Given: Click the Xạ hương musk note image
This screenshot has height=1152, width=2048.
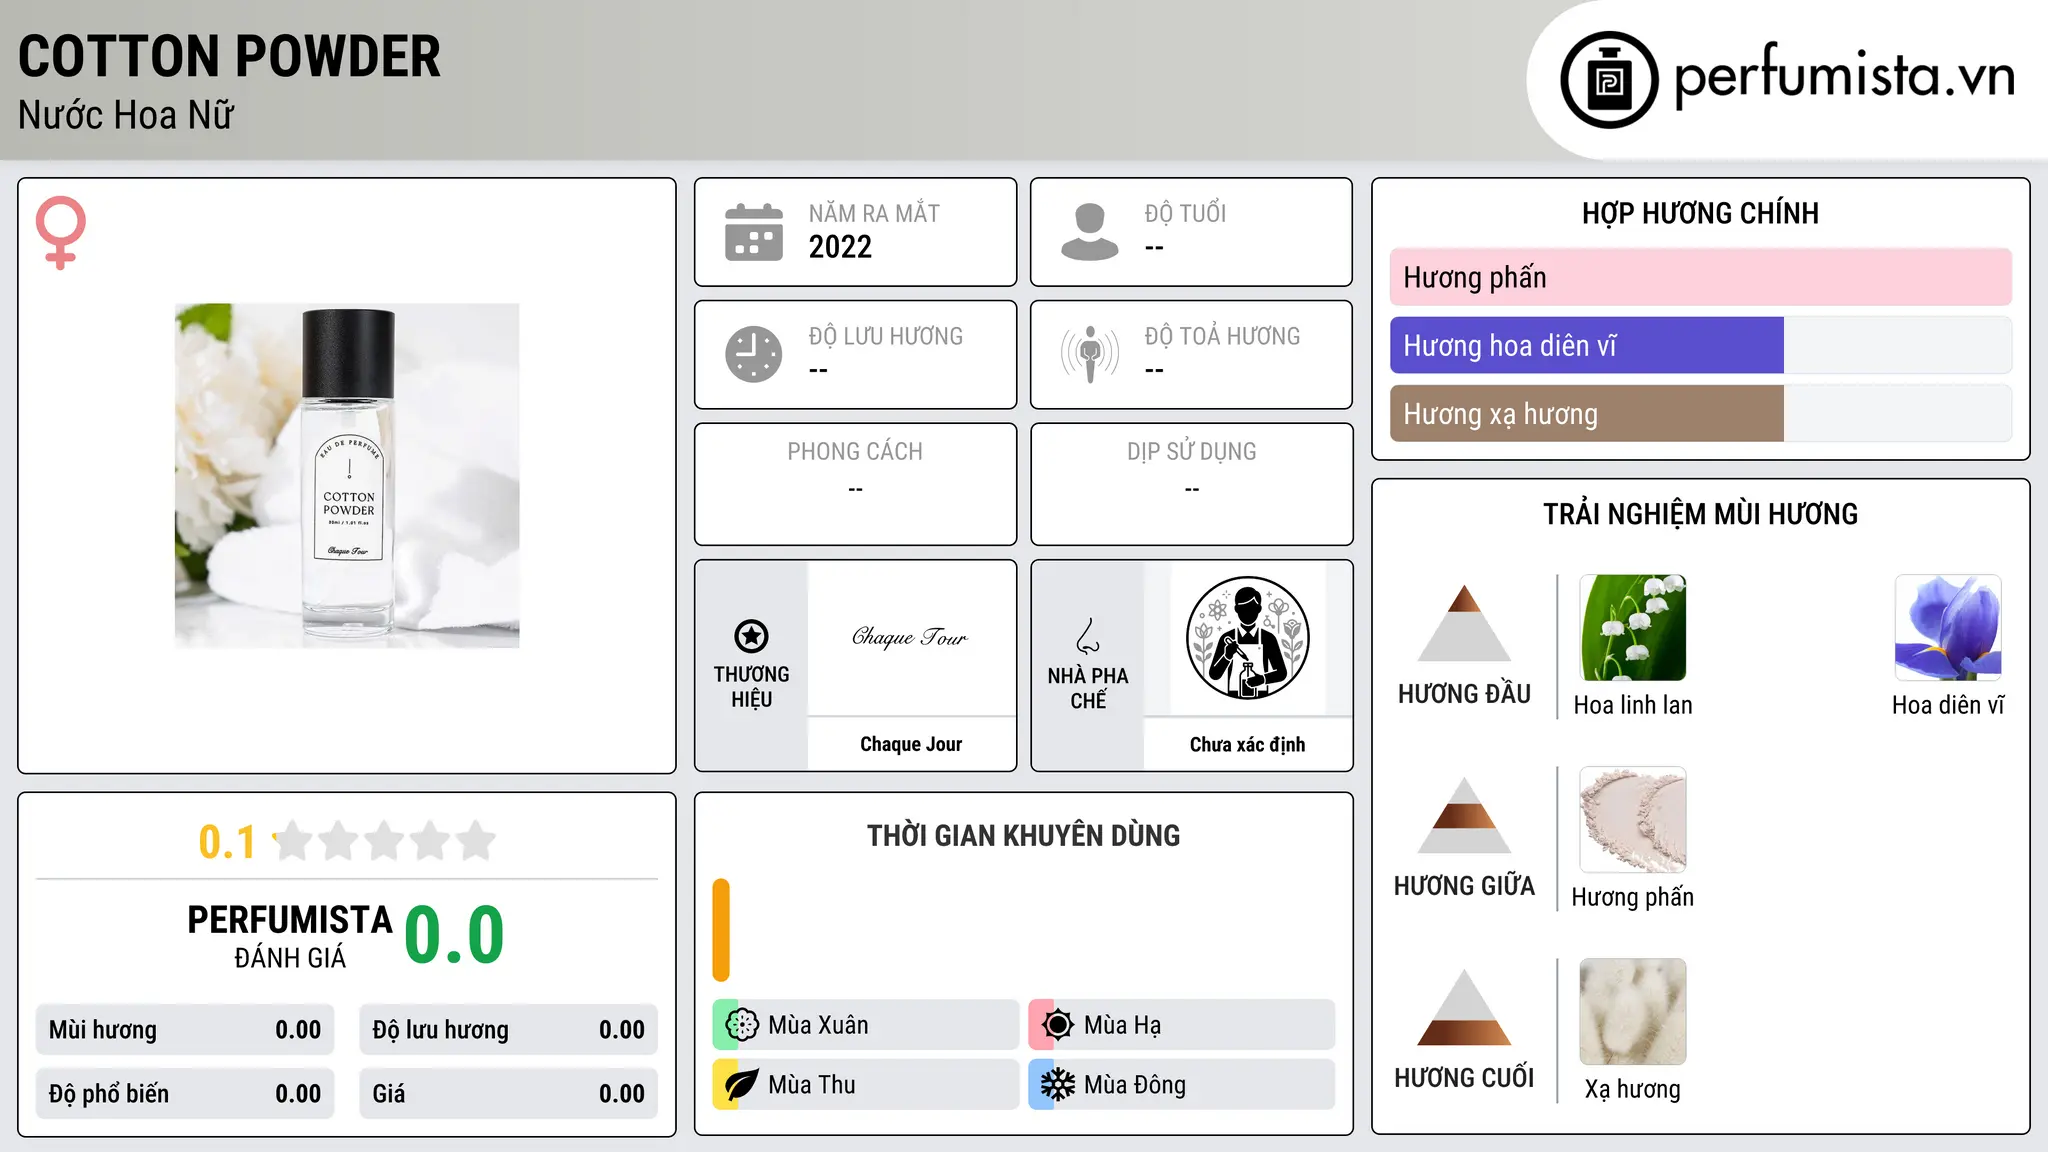Looking at the screenshot, I should [x=1633, y=1012].
